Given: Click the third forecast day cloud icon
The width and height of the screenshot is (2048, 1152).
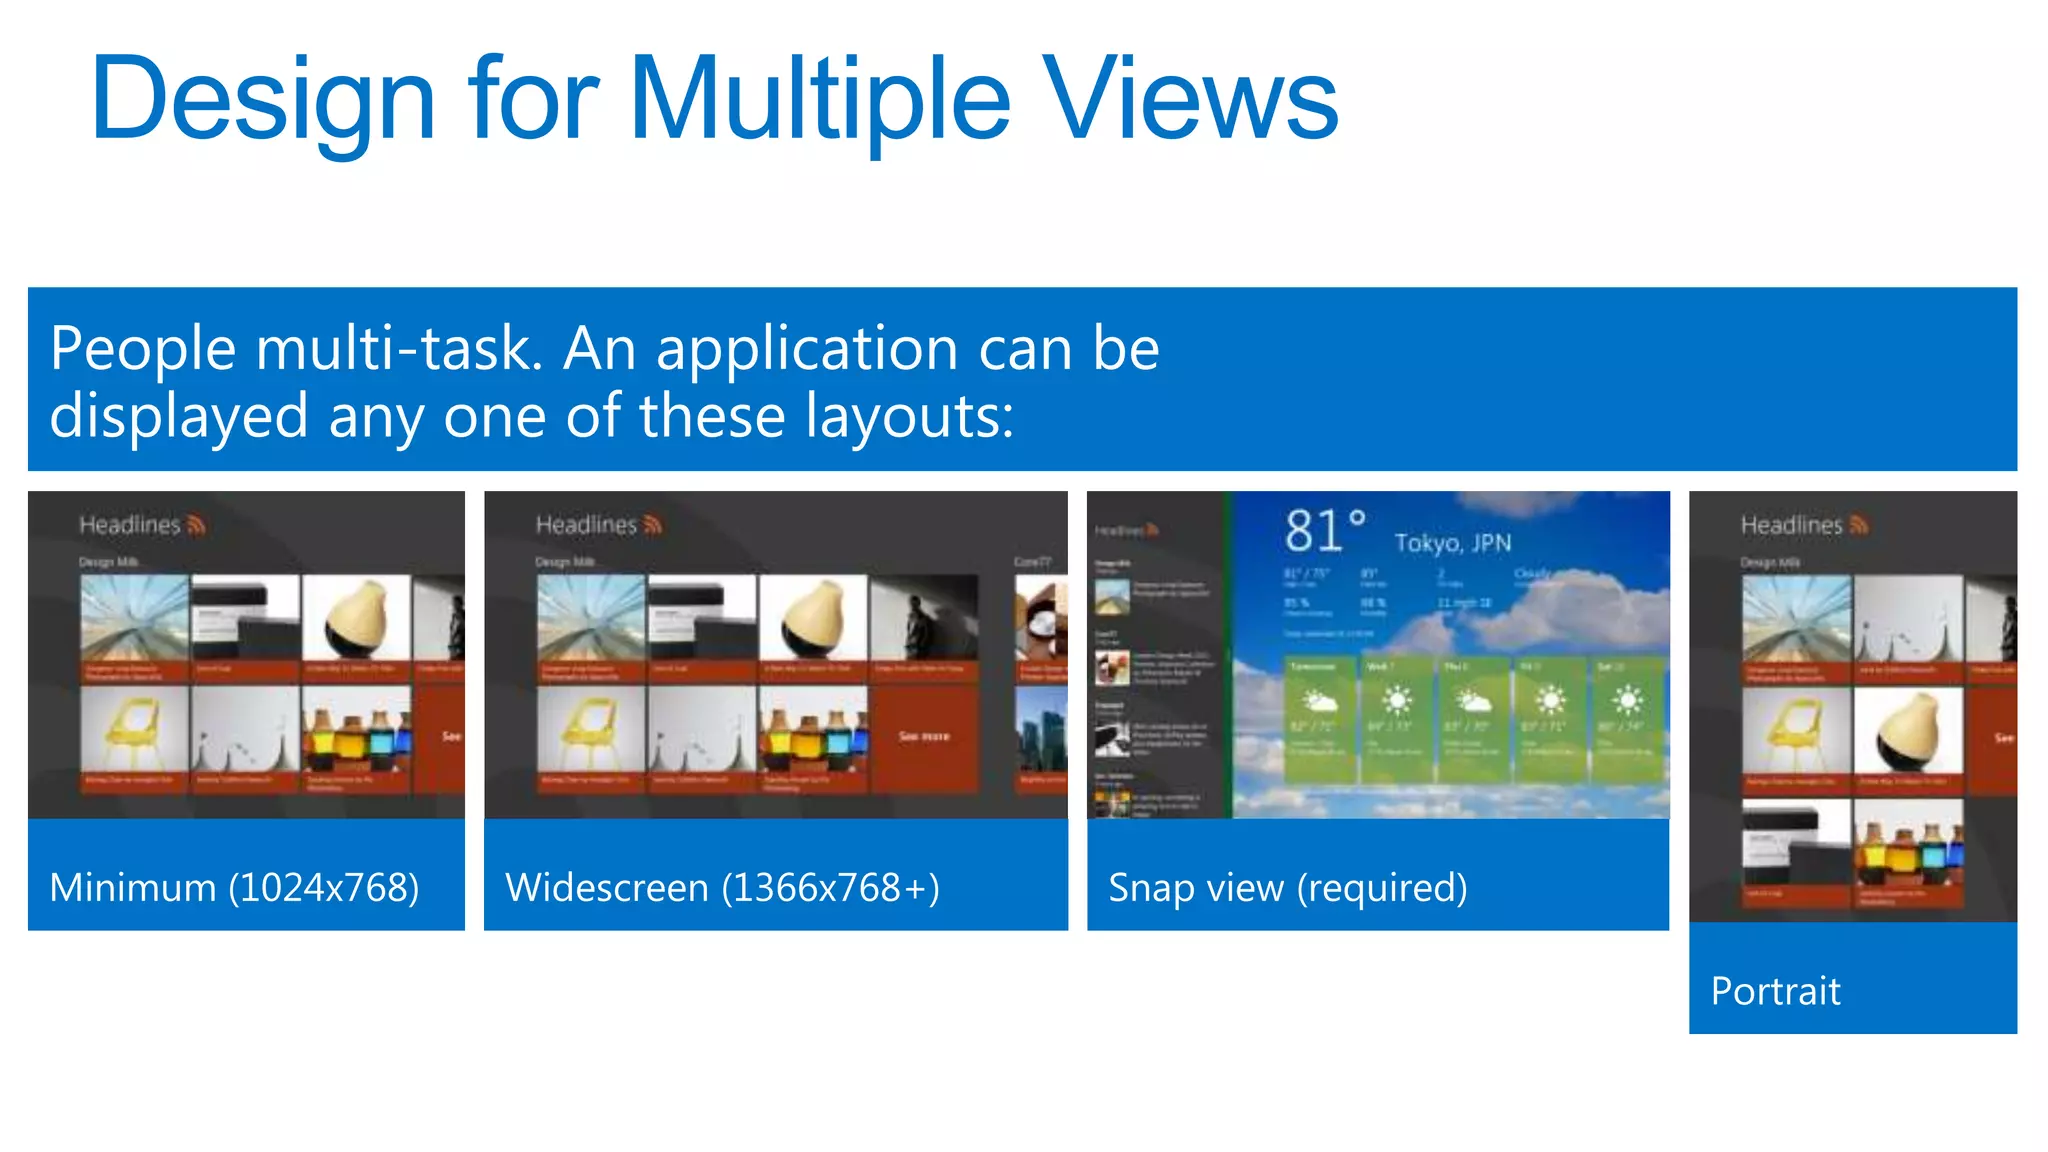Looking at the screenshot, I should point(1473,701).
